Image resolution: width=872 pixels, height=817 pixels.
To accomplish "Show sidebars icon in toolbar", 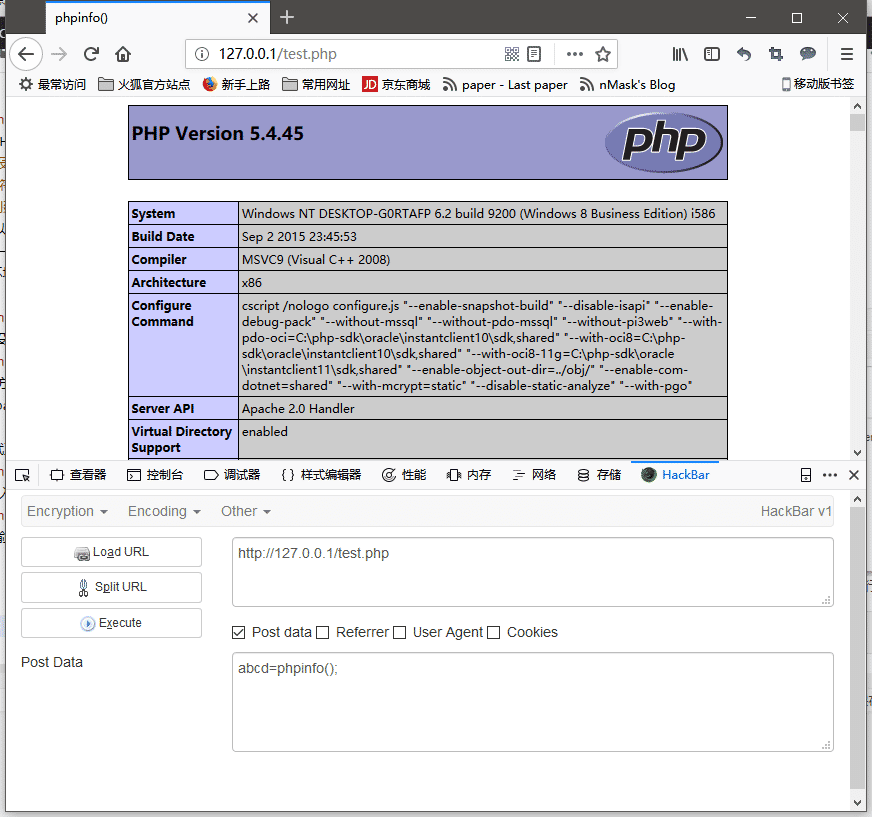I will (x=712, y=54).
